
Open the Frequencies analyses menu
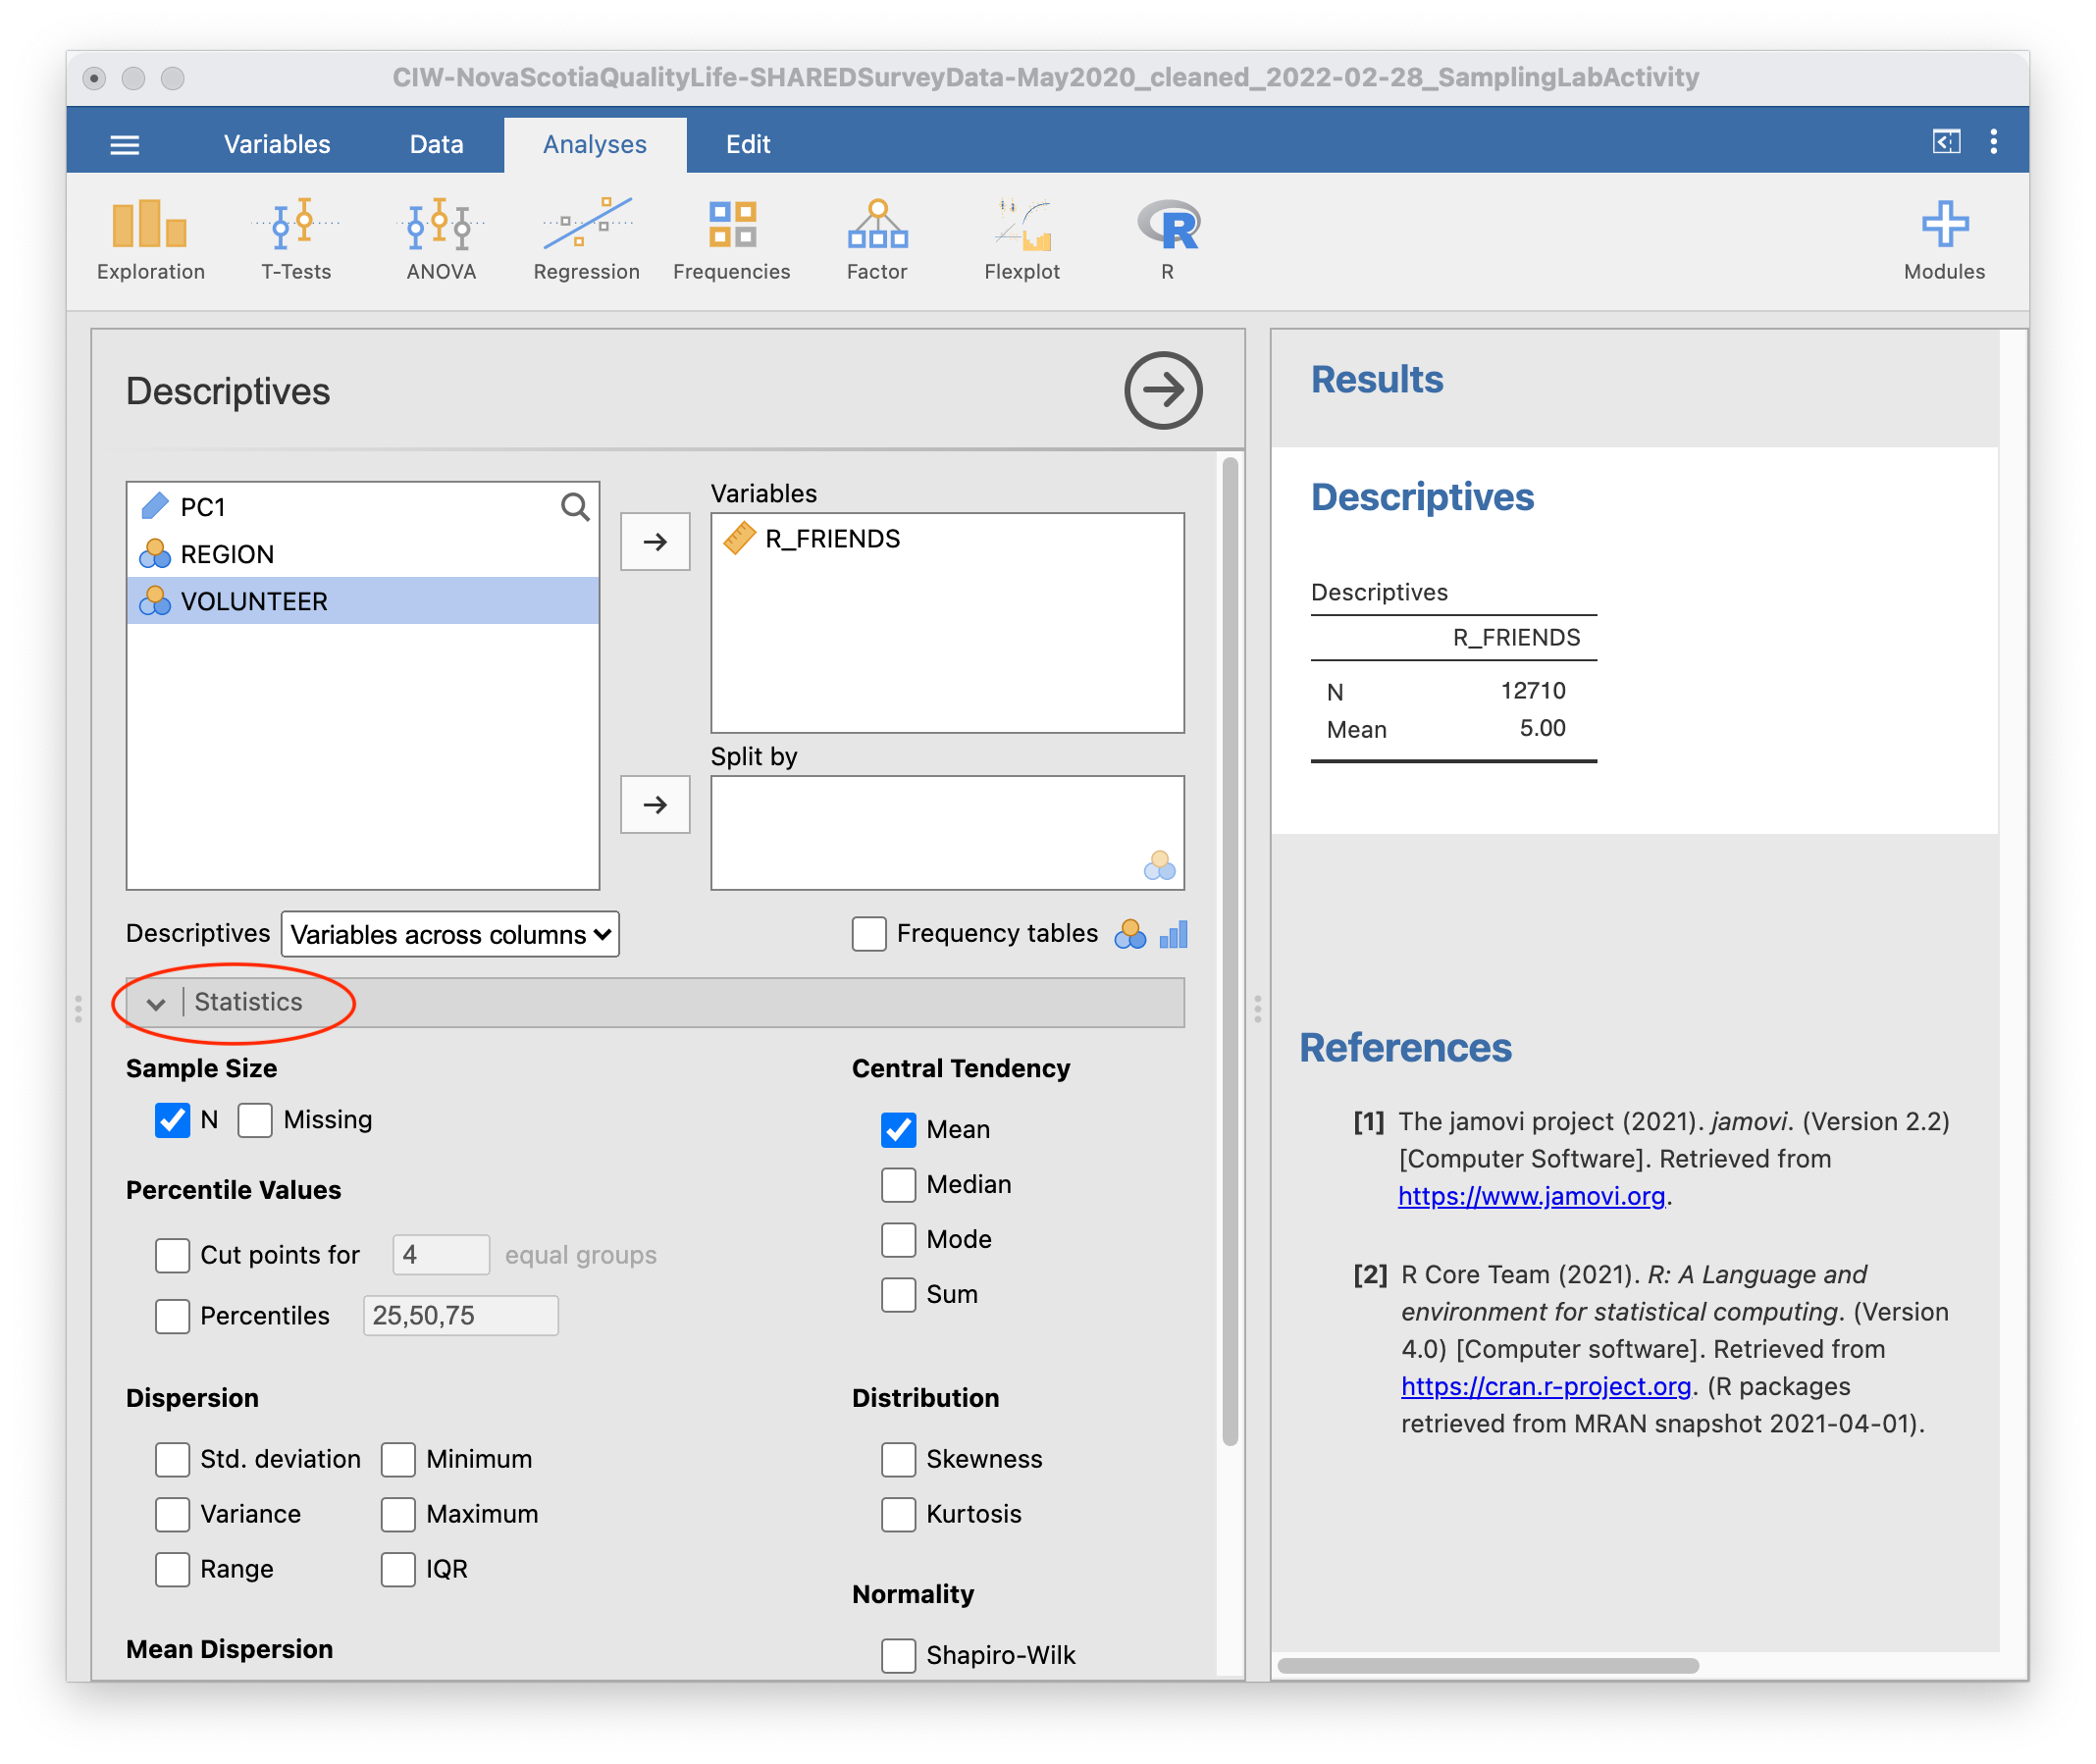[x=731, y=240]
